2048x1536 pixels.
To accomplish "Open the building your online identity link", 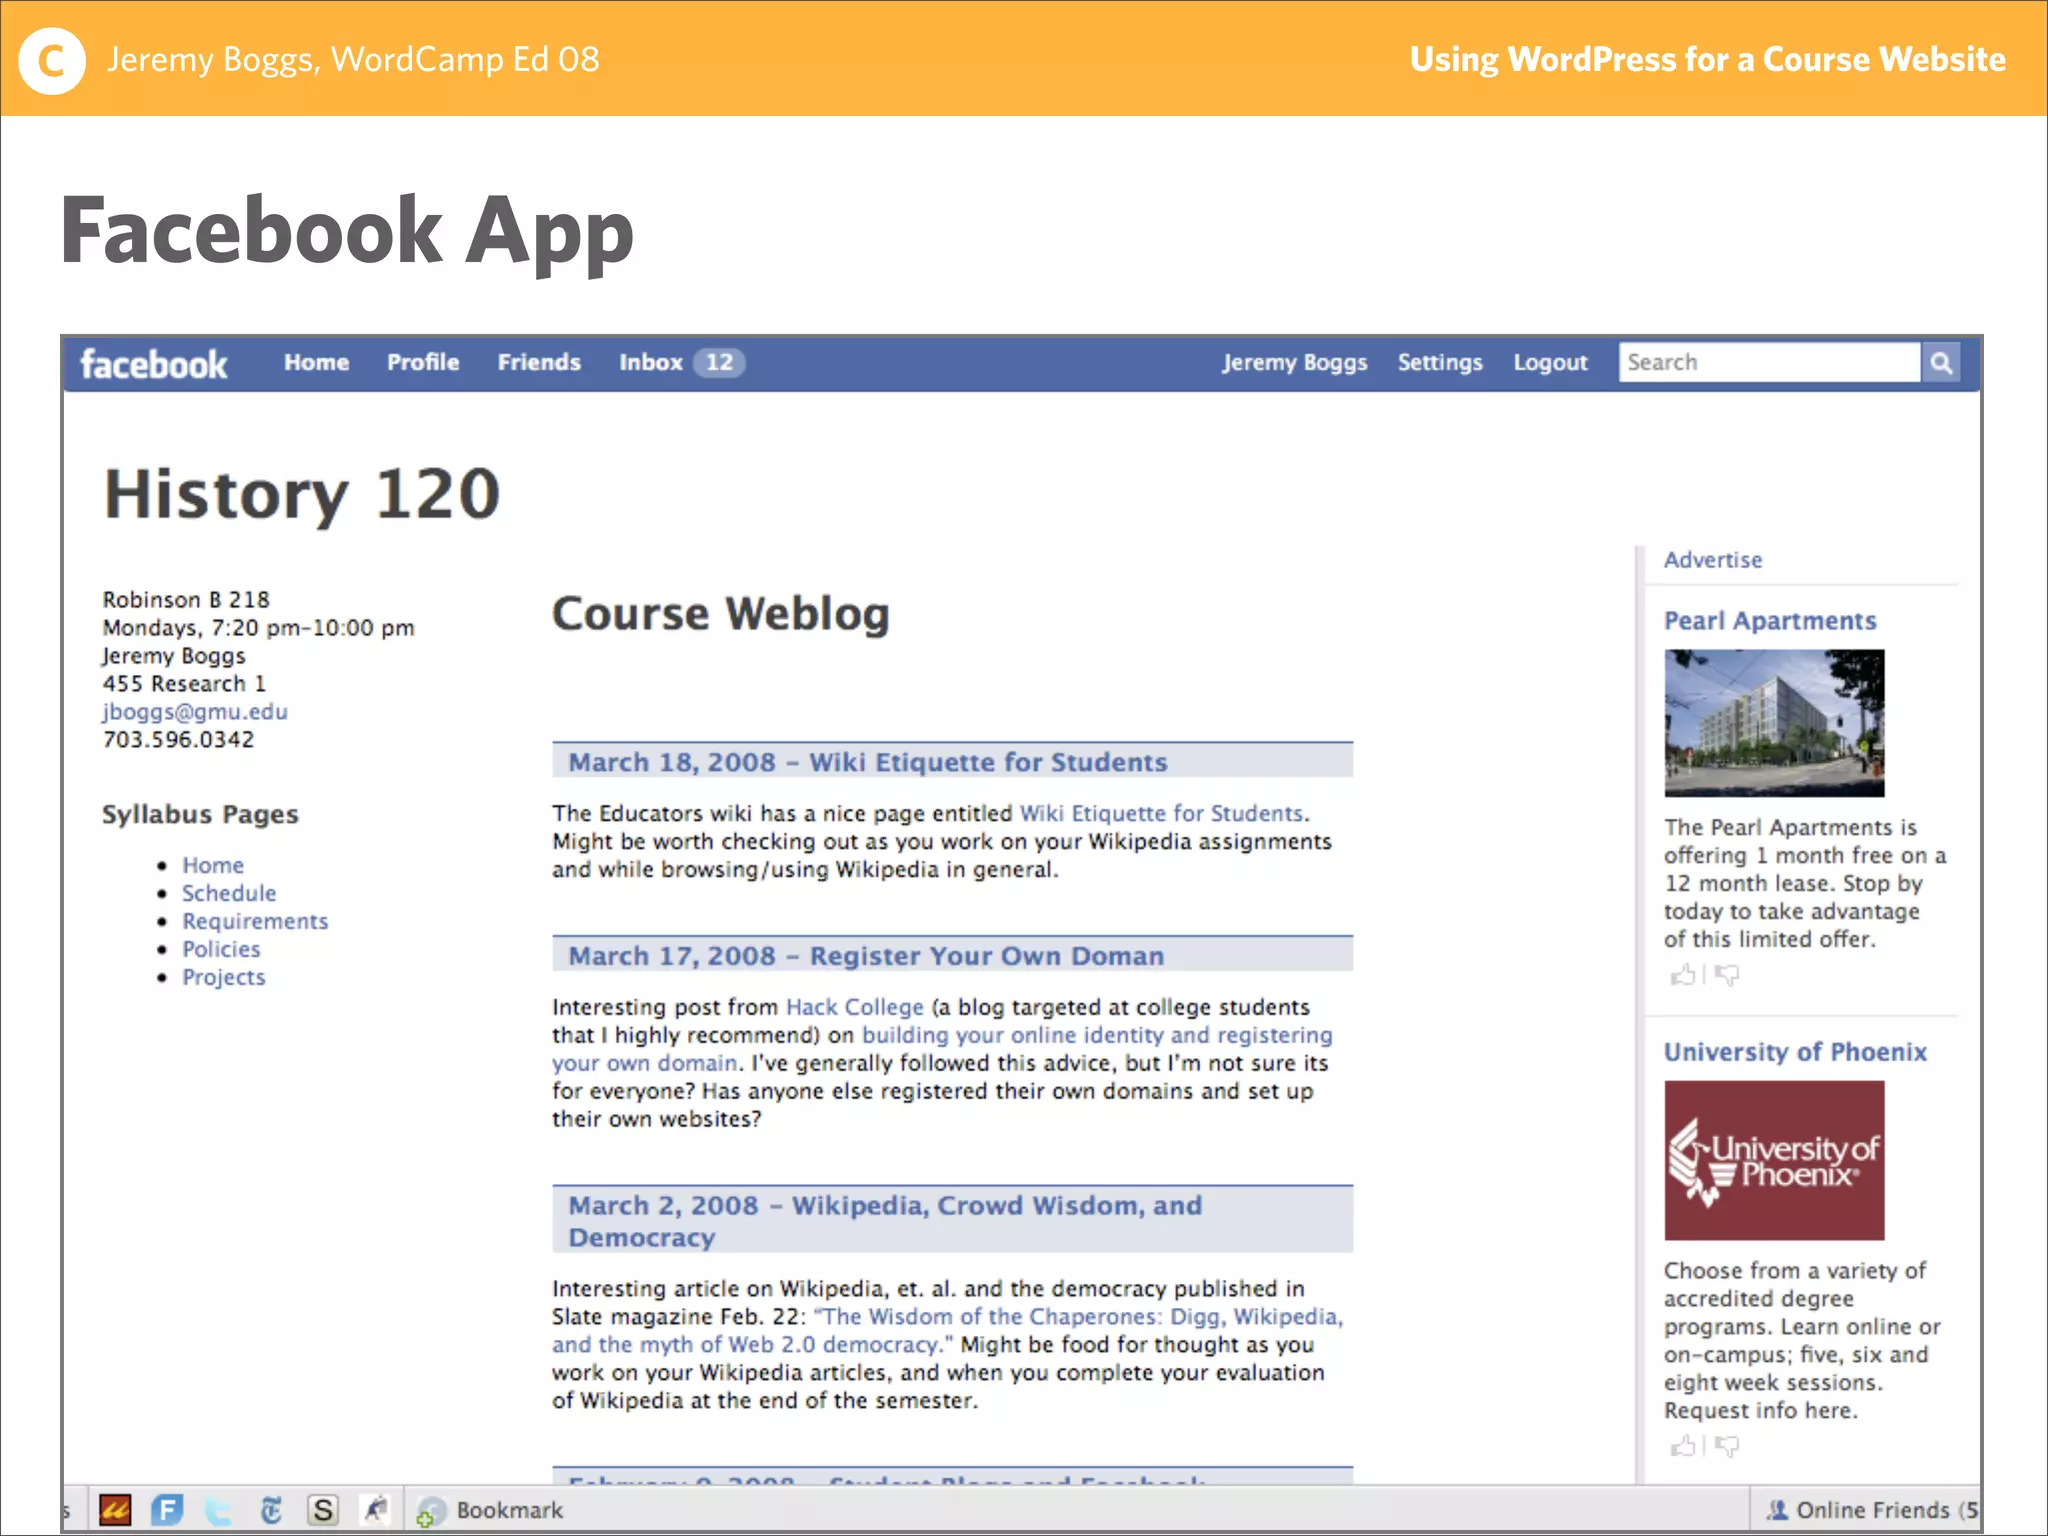I will pyautogui.click(x=1097, y=1035).
